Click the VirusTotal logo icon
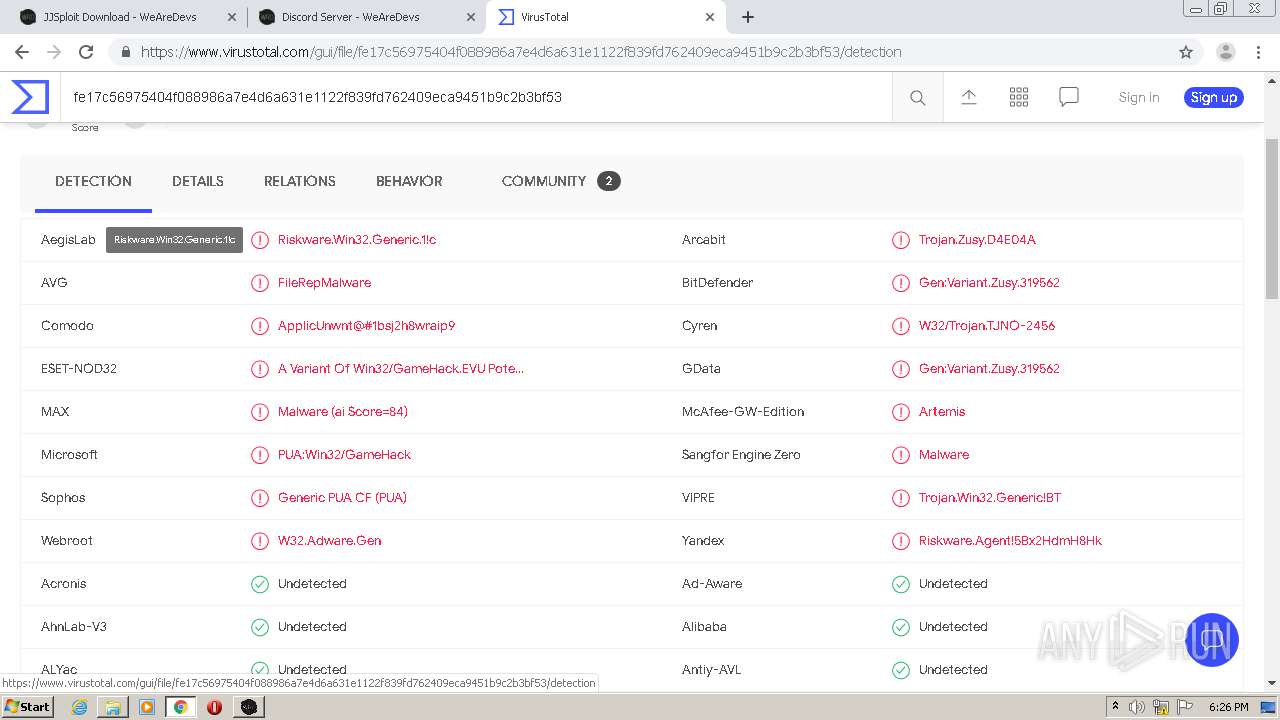Image resolution: width=1280 pixels, height=720 pixels. (x=30, y=97)
